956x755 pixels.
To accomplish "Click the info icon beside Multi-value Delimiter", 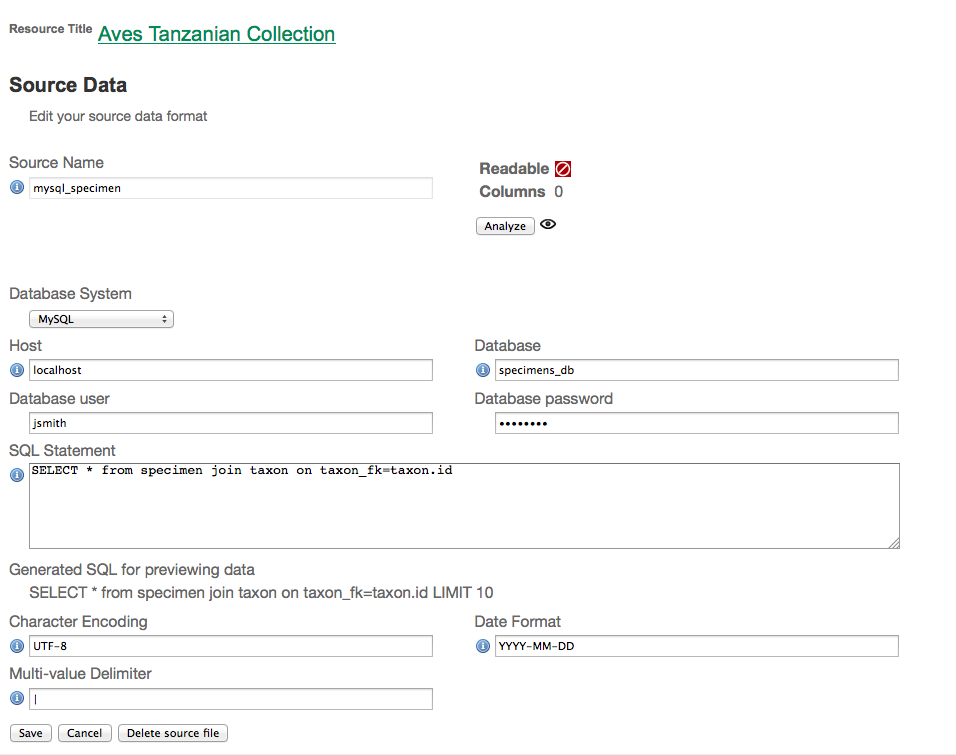I will pos(17,698).
